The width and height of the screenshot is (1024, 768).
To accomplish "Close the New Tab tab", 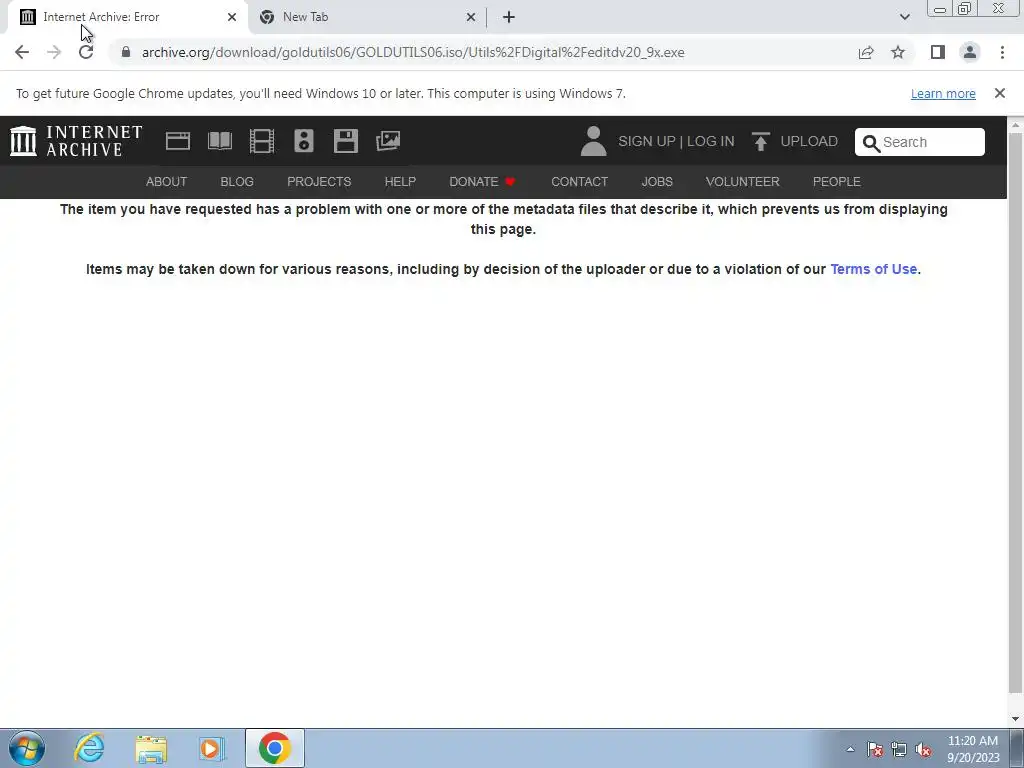I will tap(471, 17).
